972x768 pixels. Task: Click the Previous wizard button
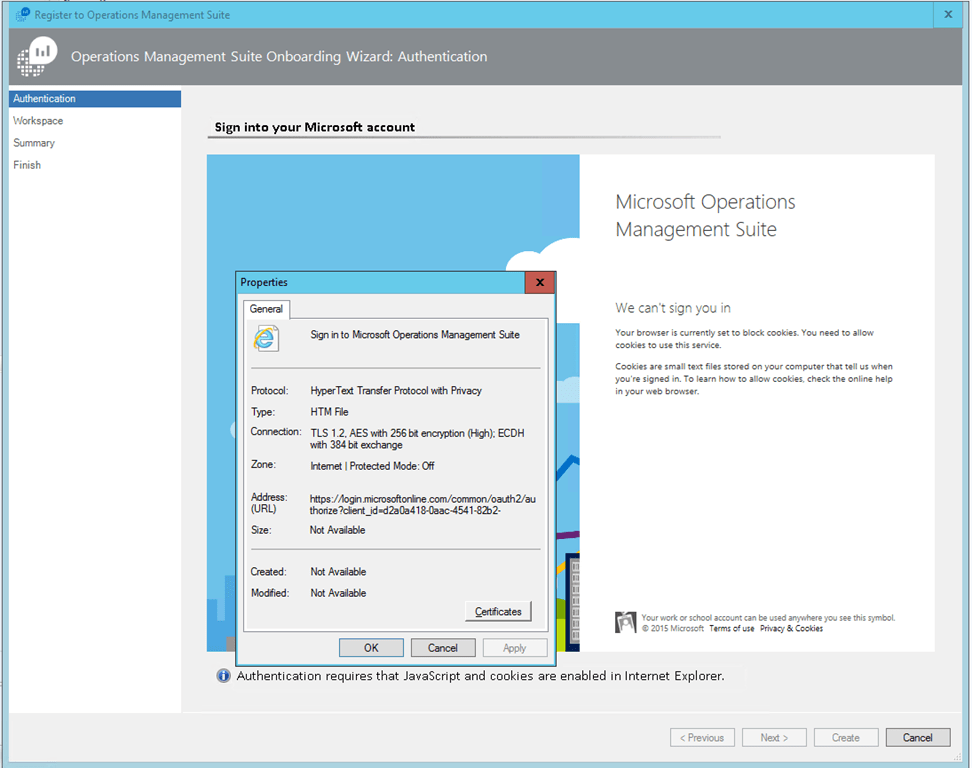point(702,738)
